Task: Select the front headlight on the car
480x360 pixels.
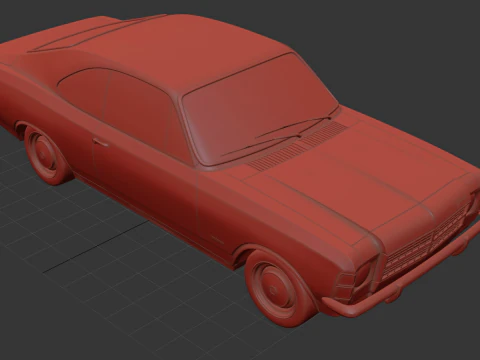Action: point(364,275)
